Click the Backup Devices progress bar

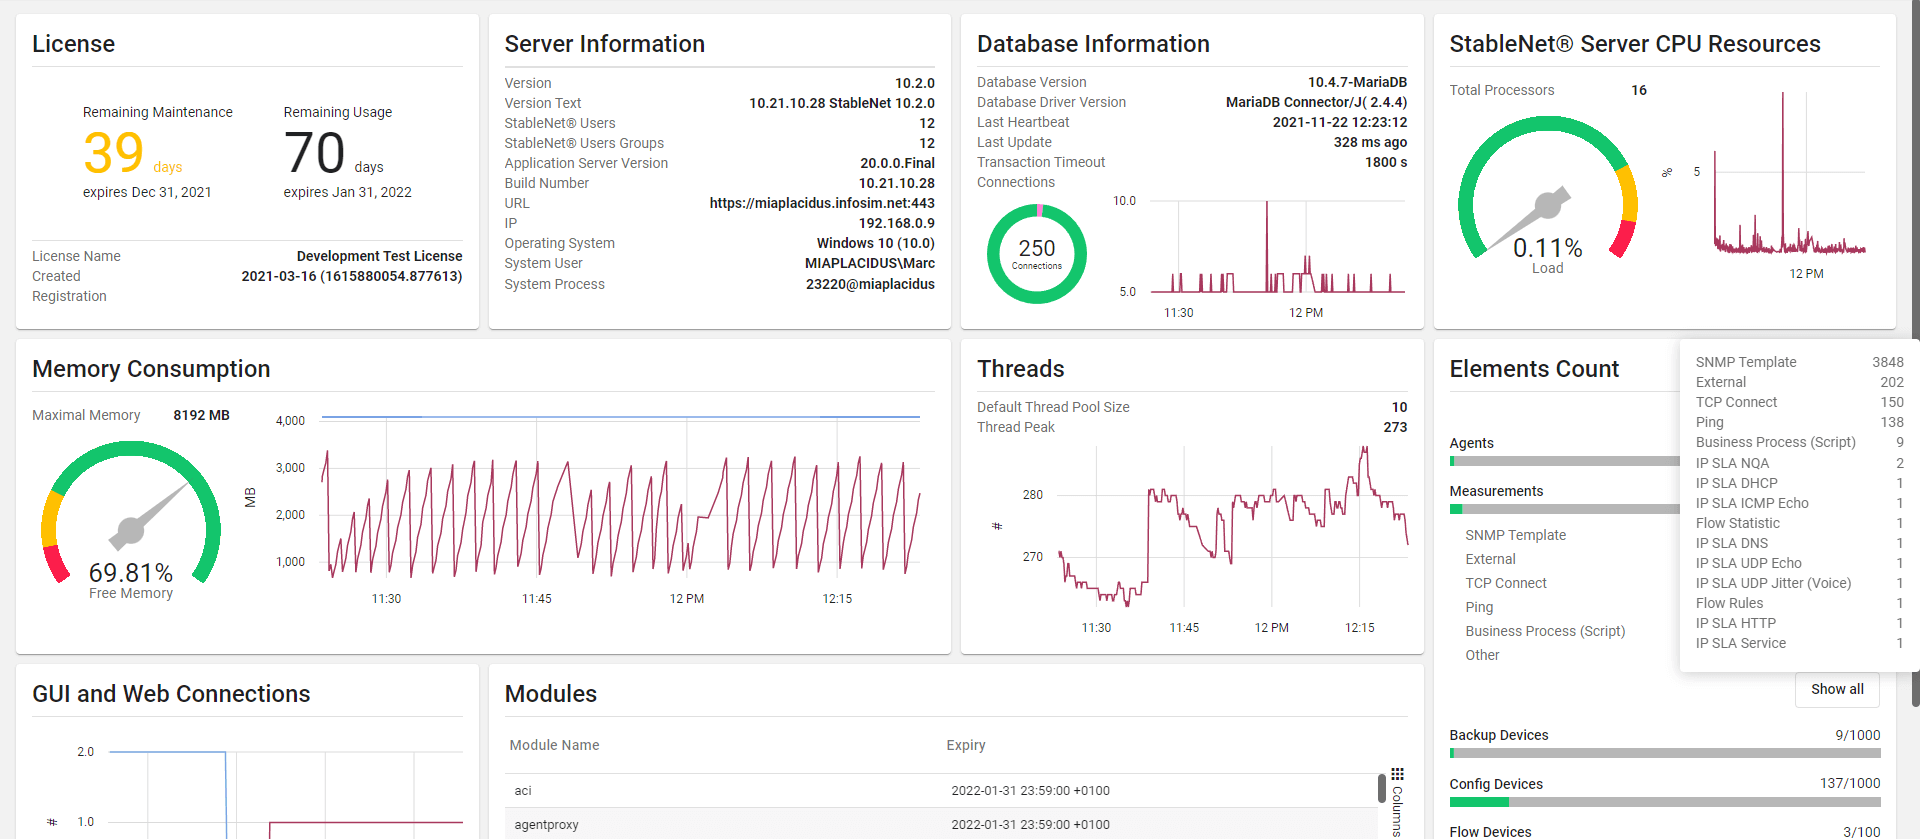pyautogui.click(x=1665, y=753)
